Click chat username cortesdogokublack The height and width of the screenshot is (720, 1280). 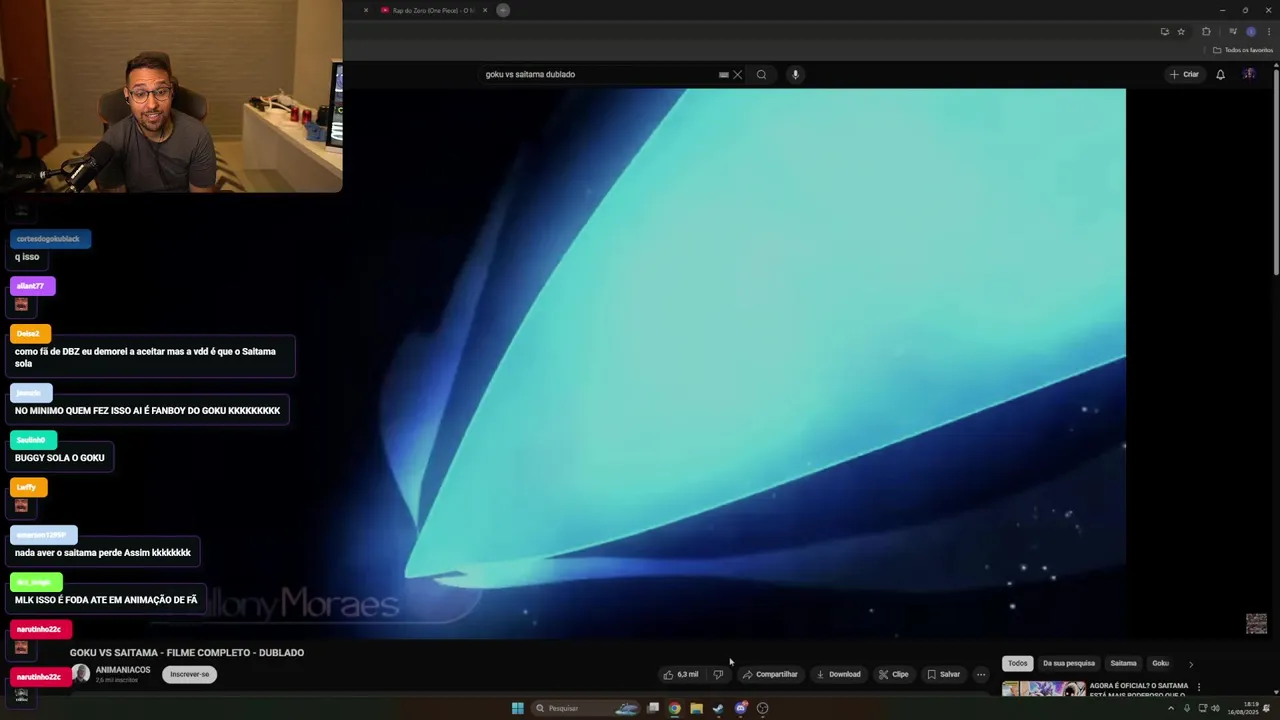pos(48,239)
